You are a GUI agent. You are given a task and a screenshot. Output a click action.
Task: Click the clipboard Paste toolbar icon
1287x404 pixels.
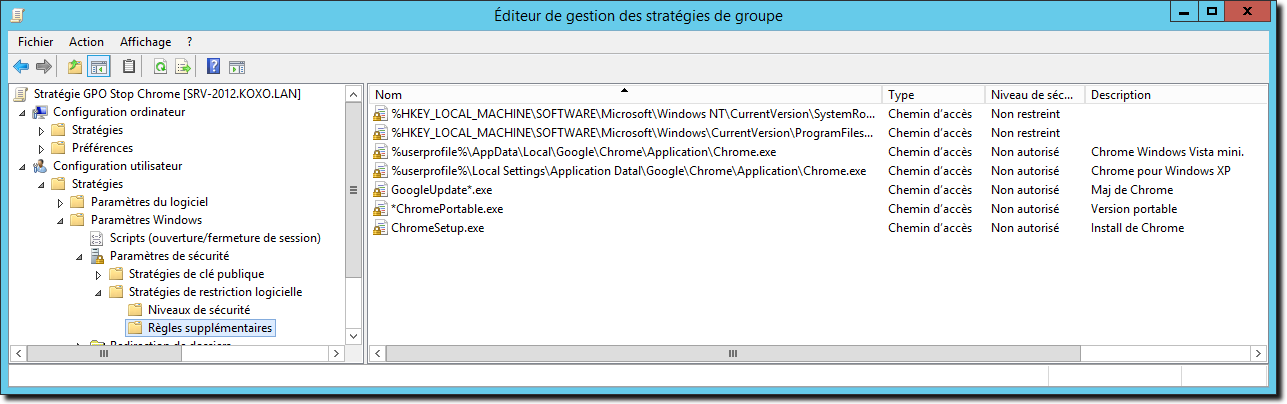(x=128, y=67)
